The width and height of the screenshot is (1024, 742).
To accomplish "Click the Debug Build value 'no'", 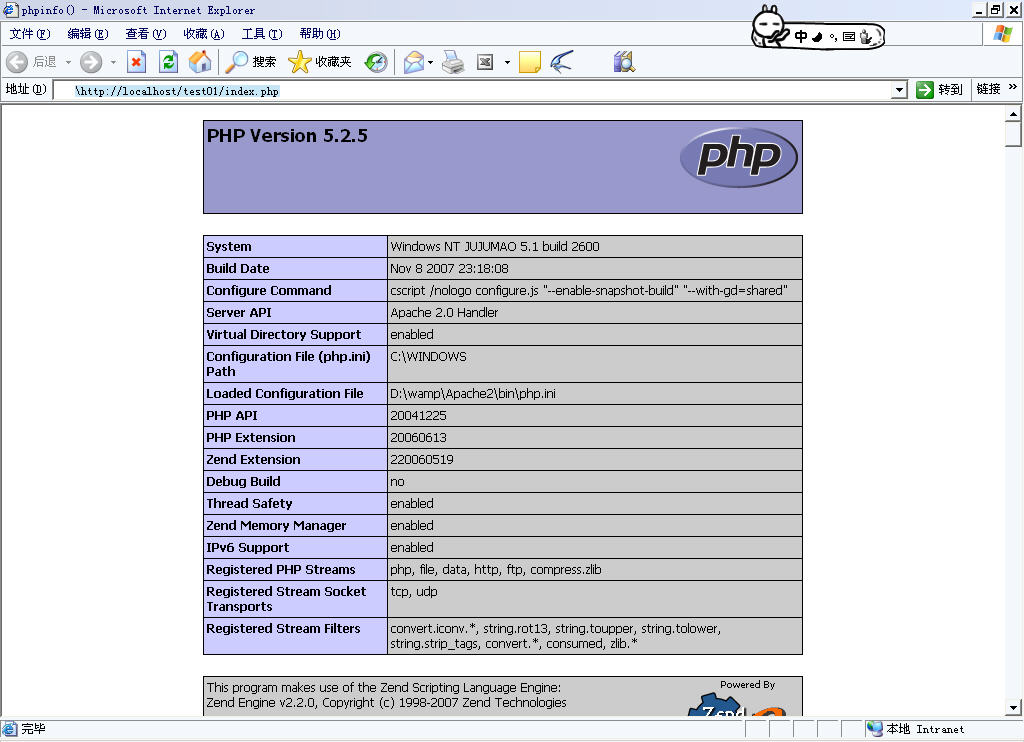I will (398, 481).
